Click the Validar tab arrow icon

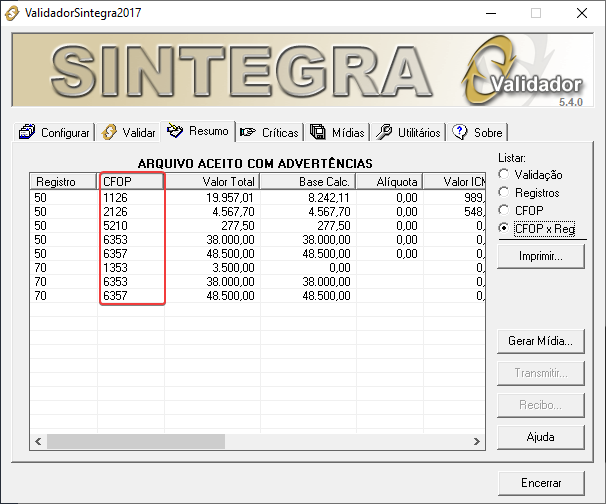coord(109,132)
